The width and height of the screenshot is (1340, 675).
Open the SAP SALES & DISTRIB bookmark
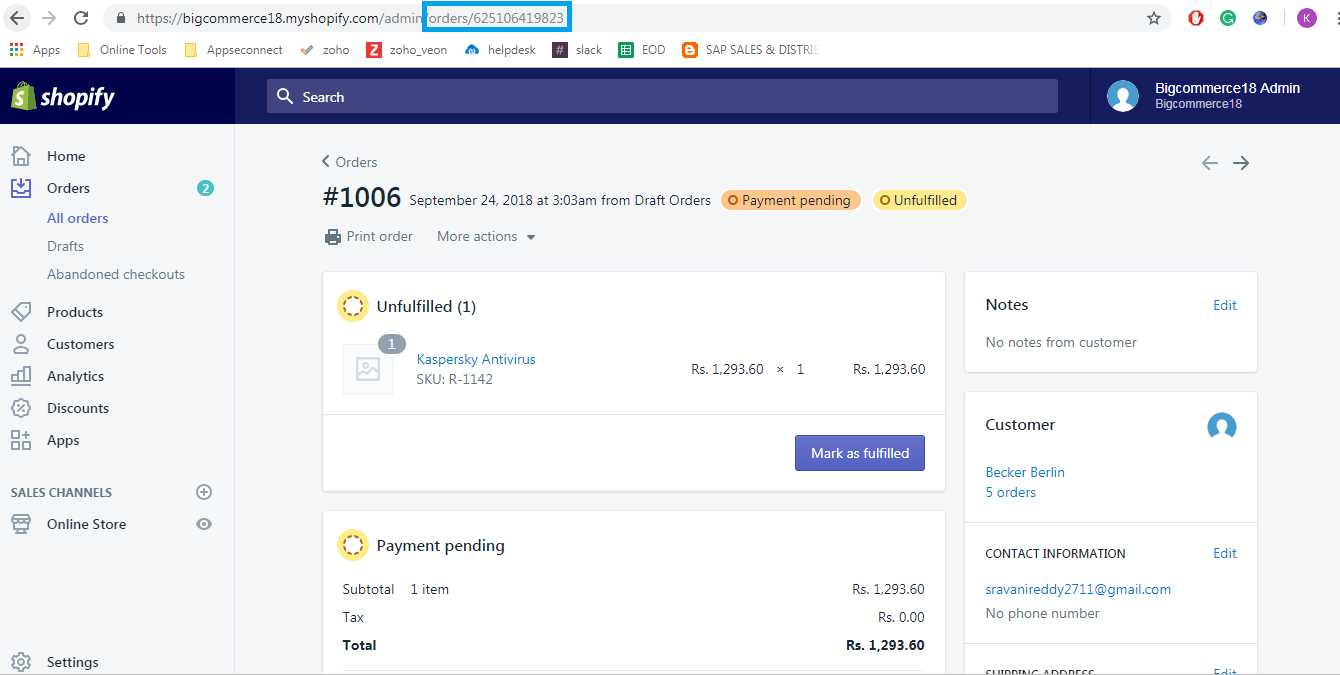pyautogui.click(x=750, y=49)
